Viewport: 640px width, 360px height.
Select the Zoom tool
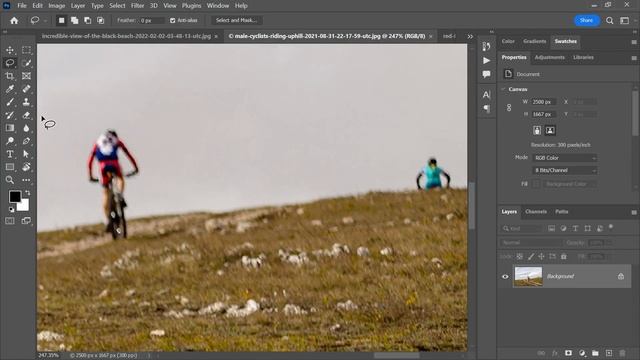click(10, 180)
